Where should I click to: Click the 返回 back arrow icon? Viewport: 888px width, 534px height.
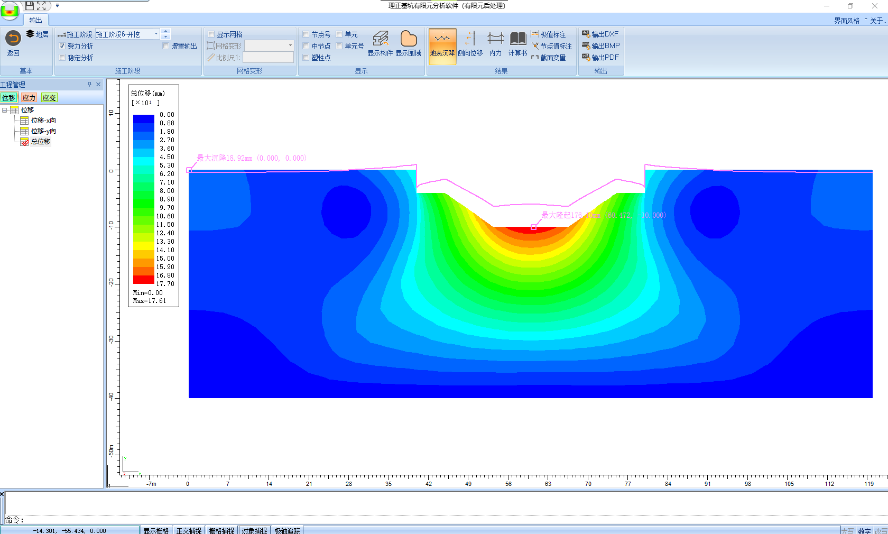click(x=13, y=37)
